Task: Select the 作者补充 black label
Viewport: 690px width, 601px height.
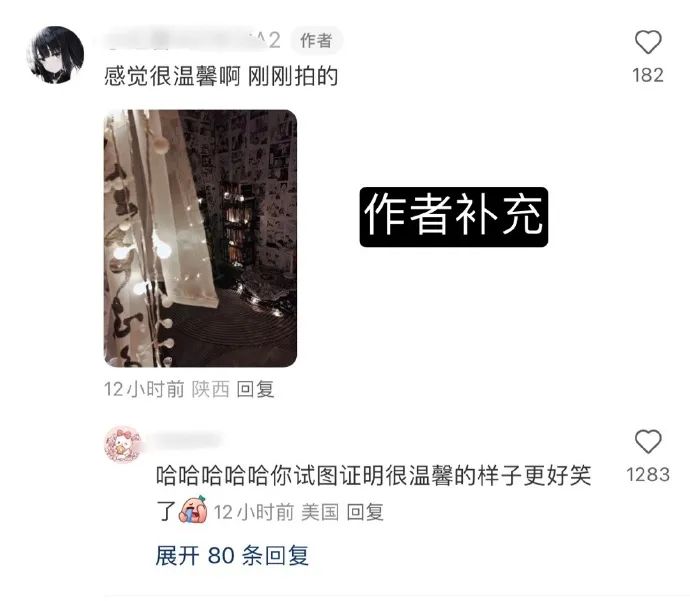Action: pos(454,216)
